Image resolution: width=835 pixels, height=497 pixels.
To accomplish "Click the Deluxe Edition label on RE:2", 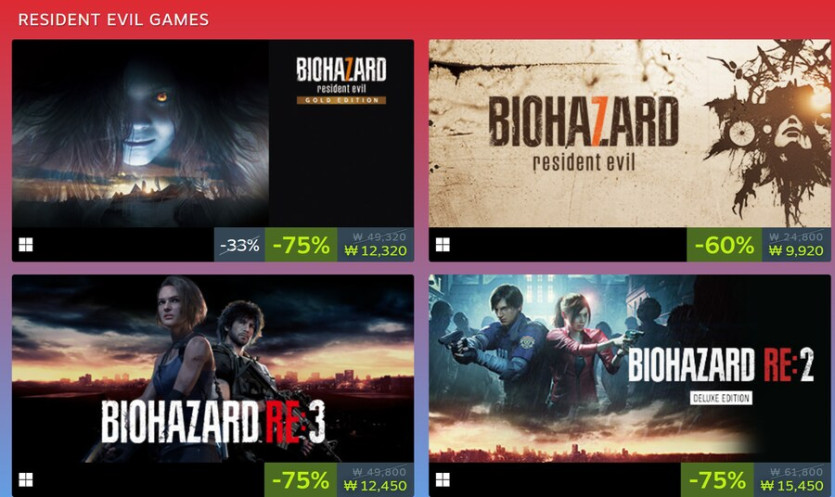I will pyautogui.click(x=721, y=398).
